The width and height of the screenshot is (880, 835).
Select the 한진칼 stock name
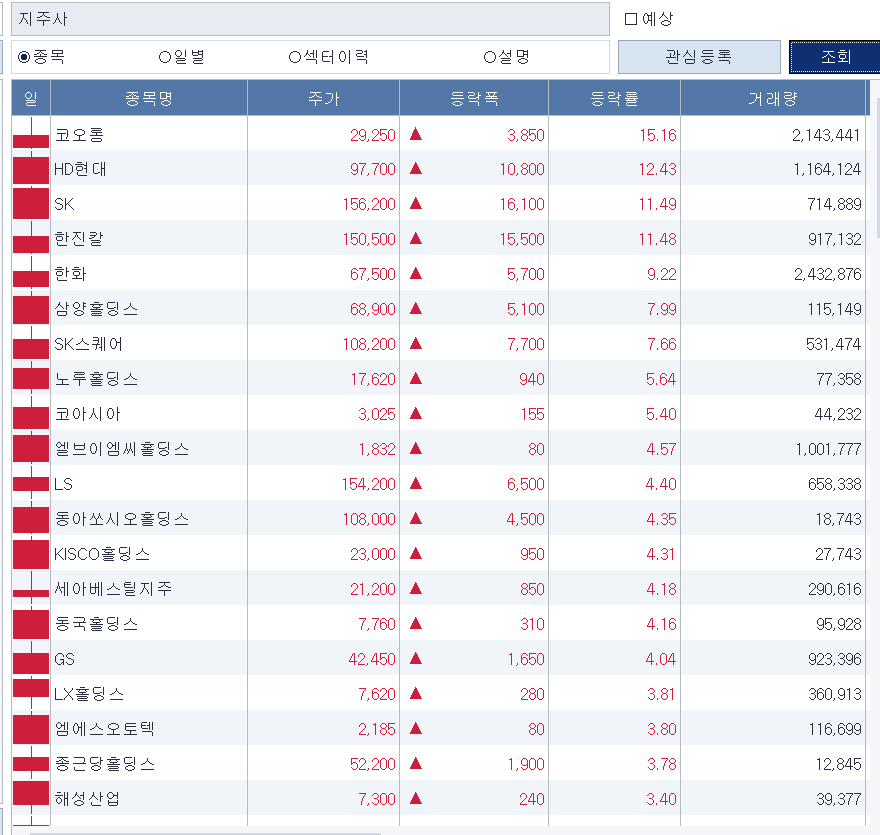79,239
